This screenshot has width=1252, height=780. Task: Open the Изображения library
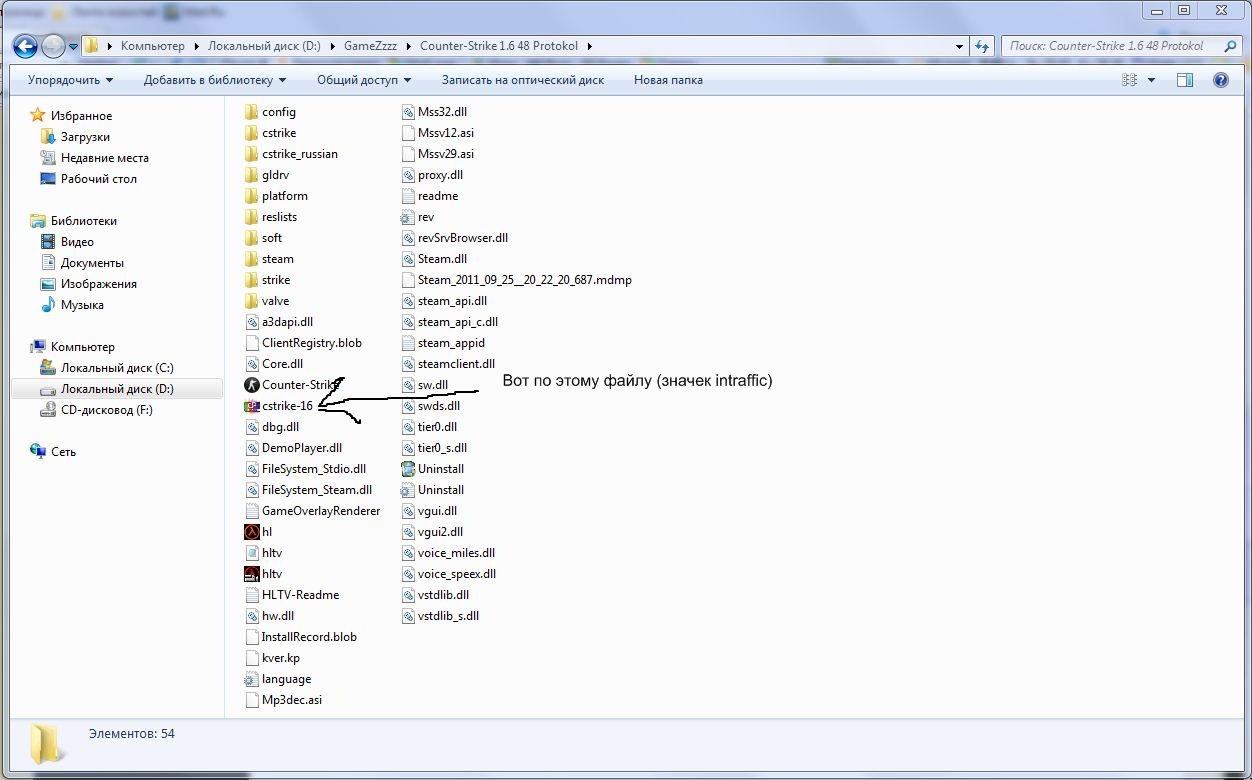[x=98, y=284]
